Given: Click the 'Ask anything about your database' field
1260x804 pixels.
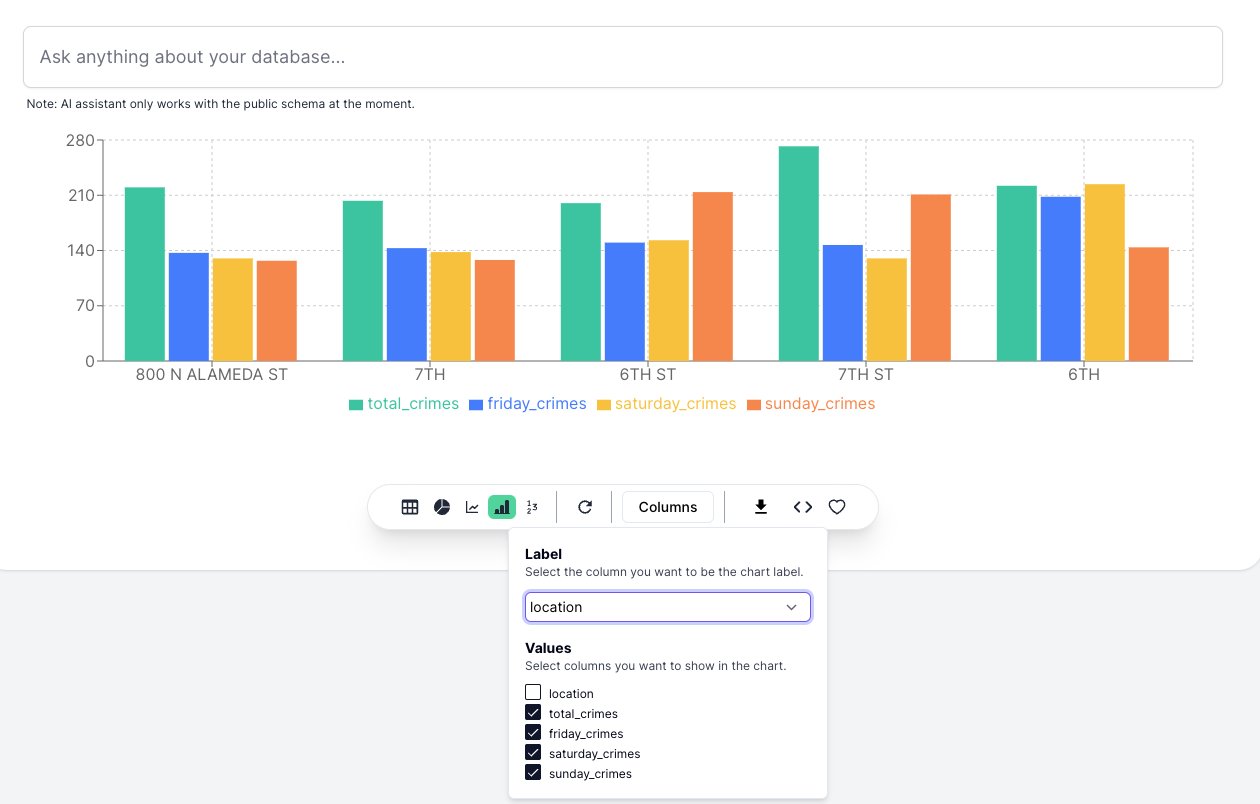Looking at the screenshot, I should (622, 57).
